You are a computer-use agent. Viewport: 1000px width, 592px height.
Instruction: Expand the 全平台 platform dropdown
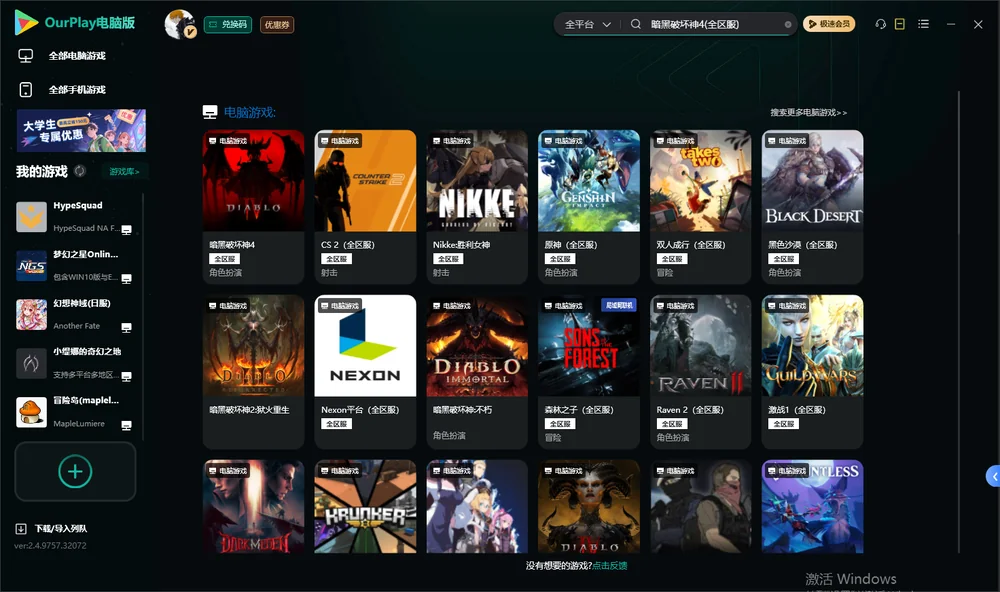click(588, 24)
